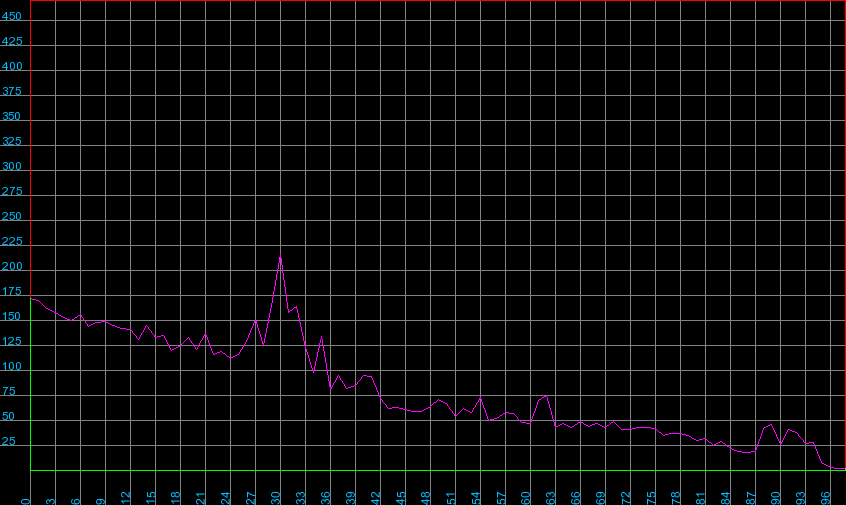The width and height of the screenshot is (846, 505).
Task: Click the 400 y-axis label
Action: coord(11,66)
